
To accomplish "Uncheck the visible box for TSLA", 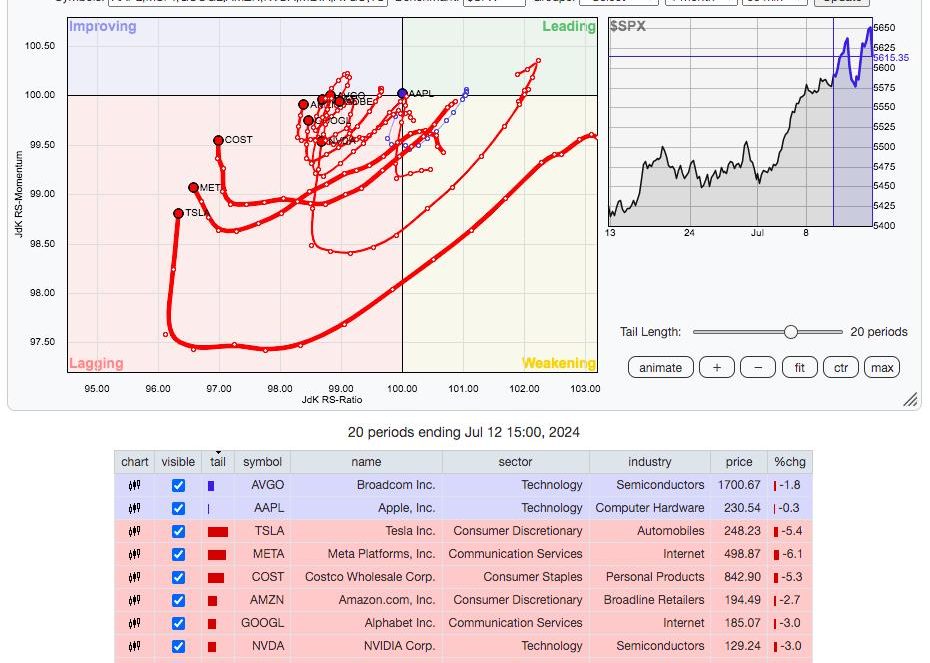I will coord(178,531).
